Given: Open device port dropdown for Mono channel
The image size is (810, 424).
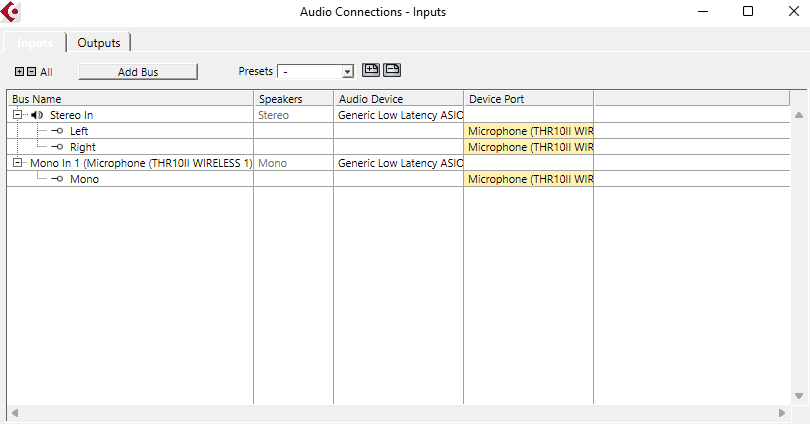Looking at the screenshot, I should (528, 179).
